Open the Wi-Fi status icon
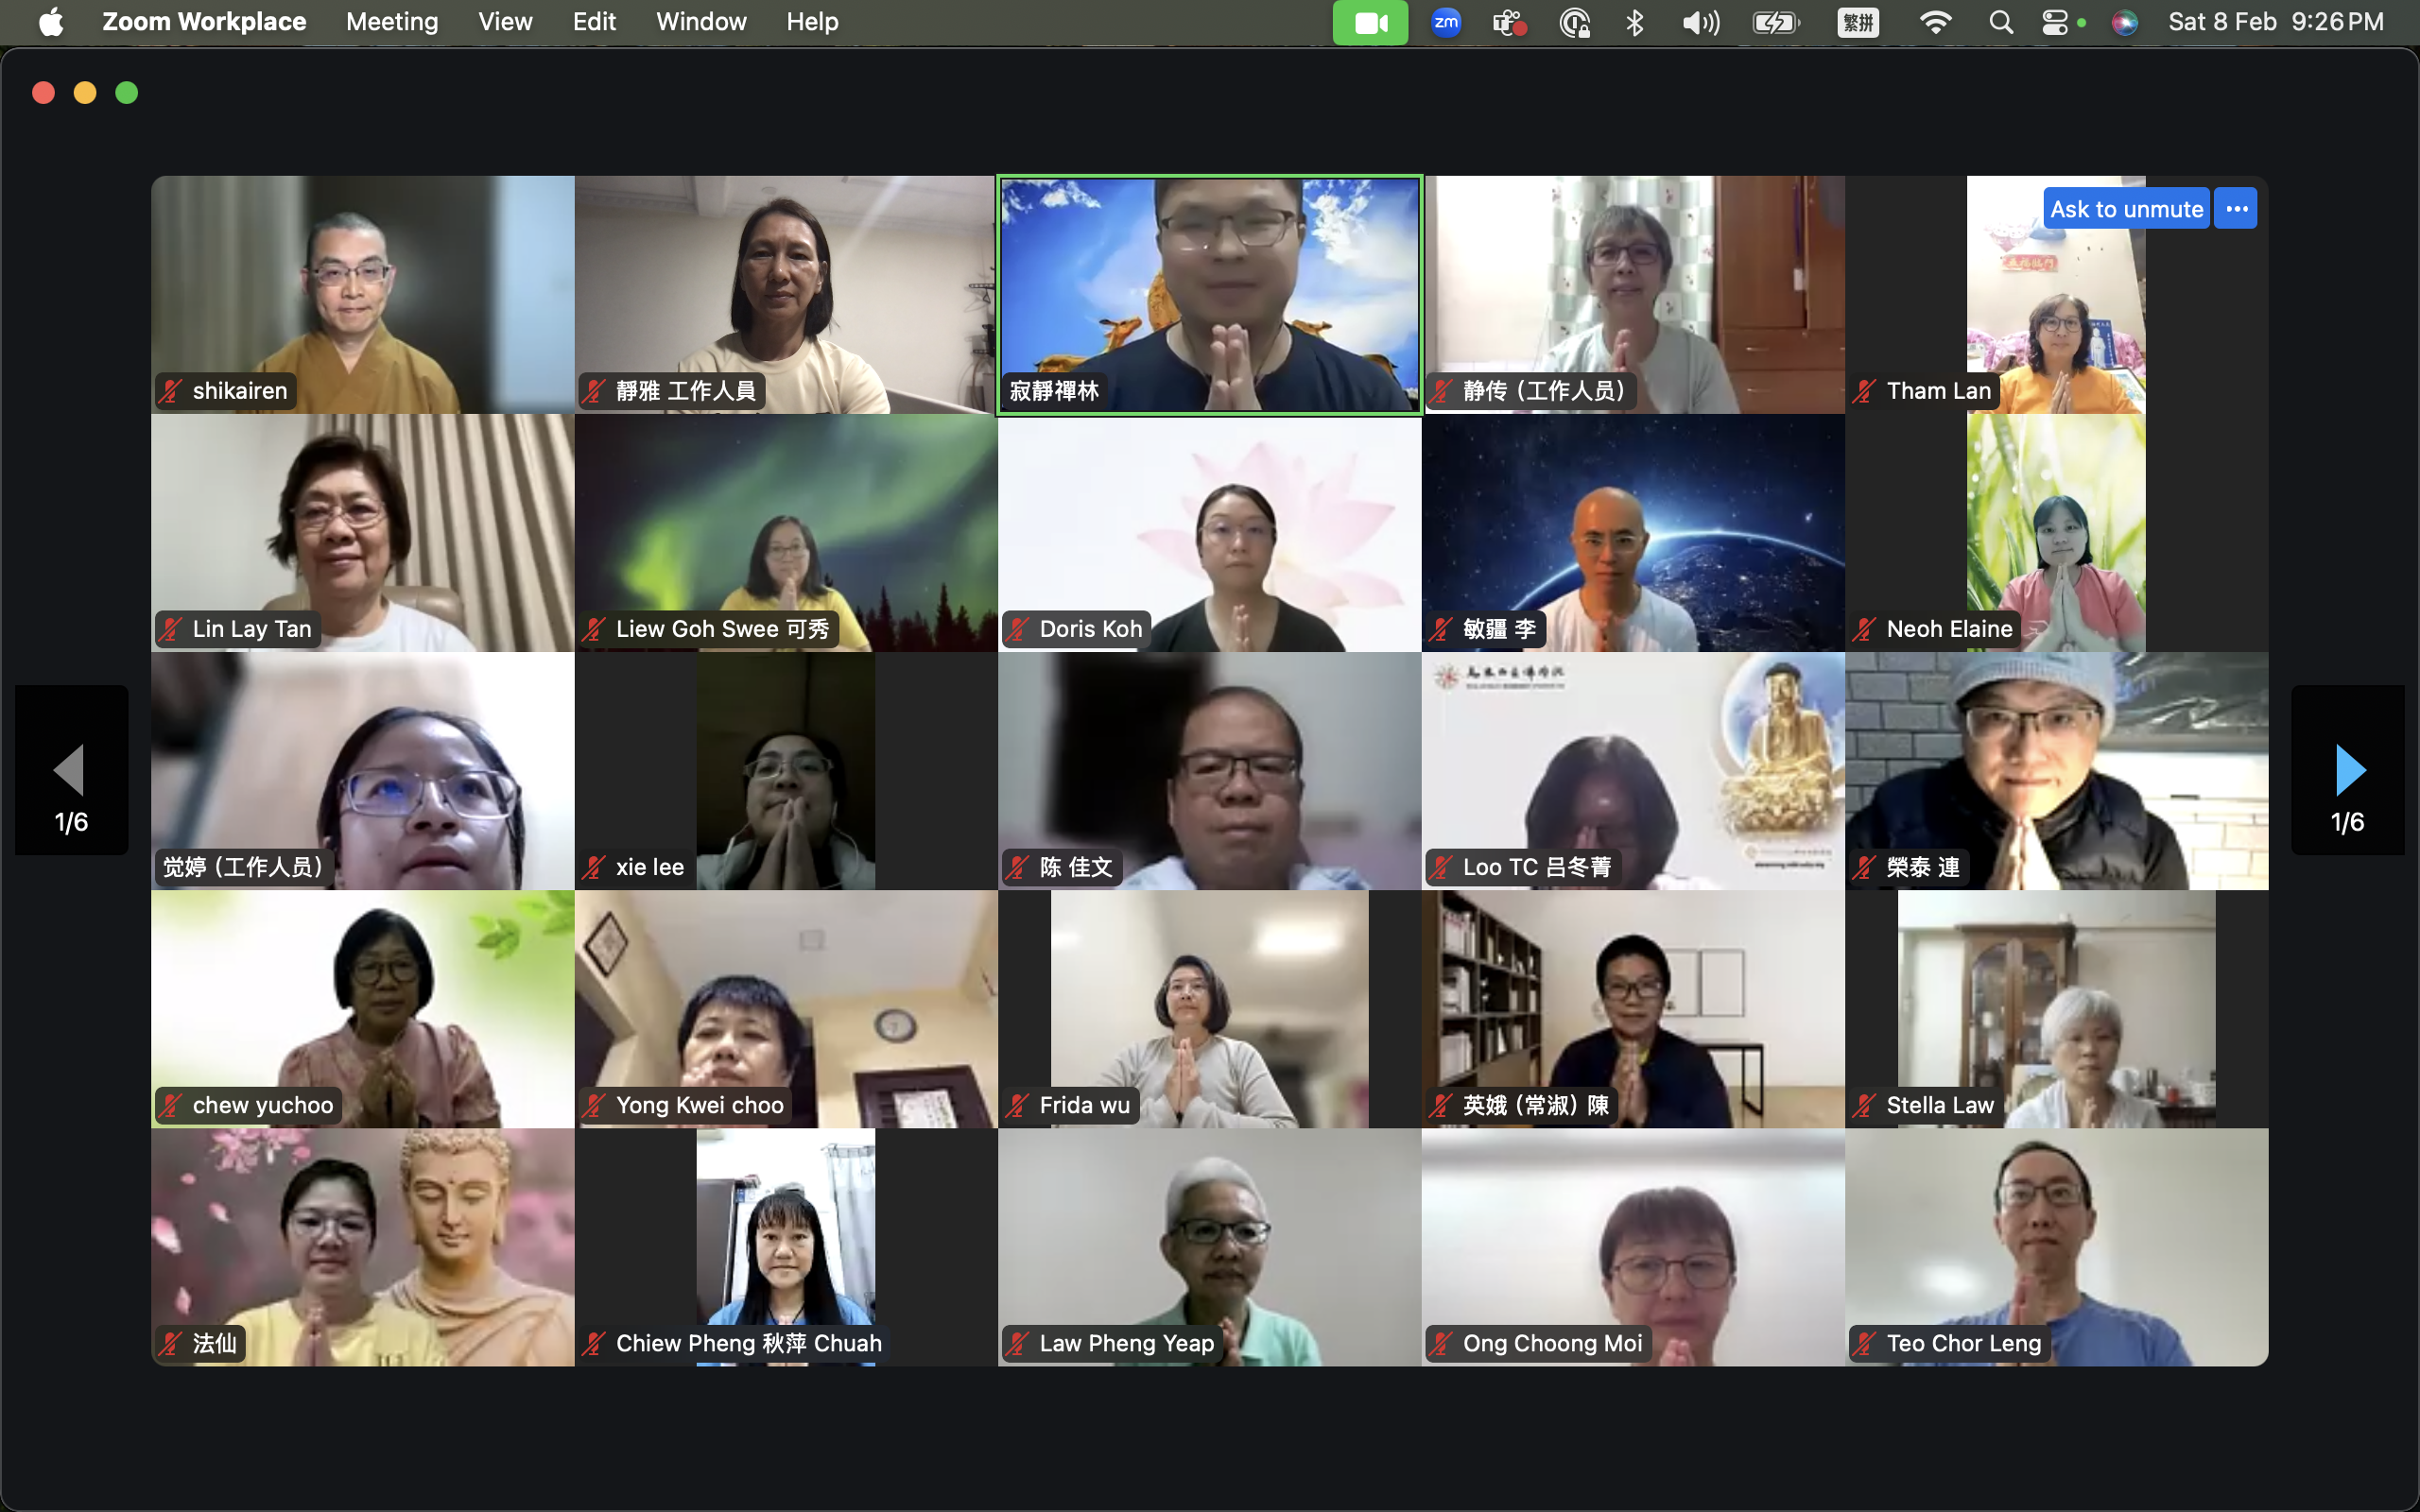Screen dimensions: 2420x1512 [x=1936, y=22]
